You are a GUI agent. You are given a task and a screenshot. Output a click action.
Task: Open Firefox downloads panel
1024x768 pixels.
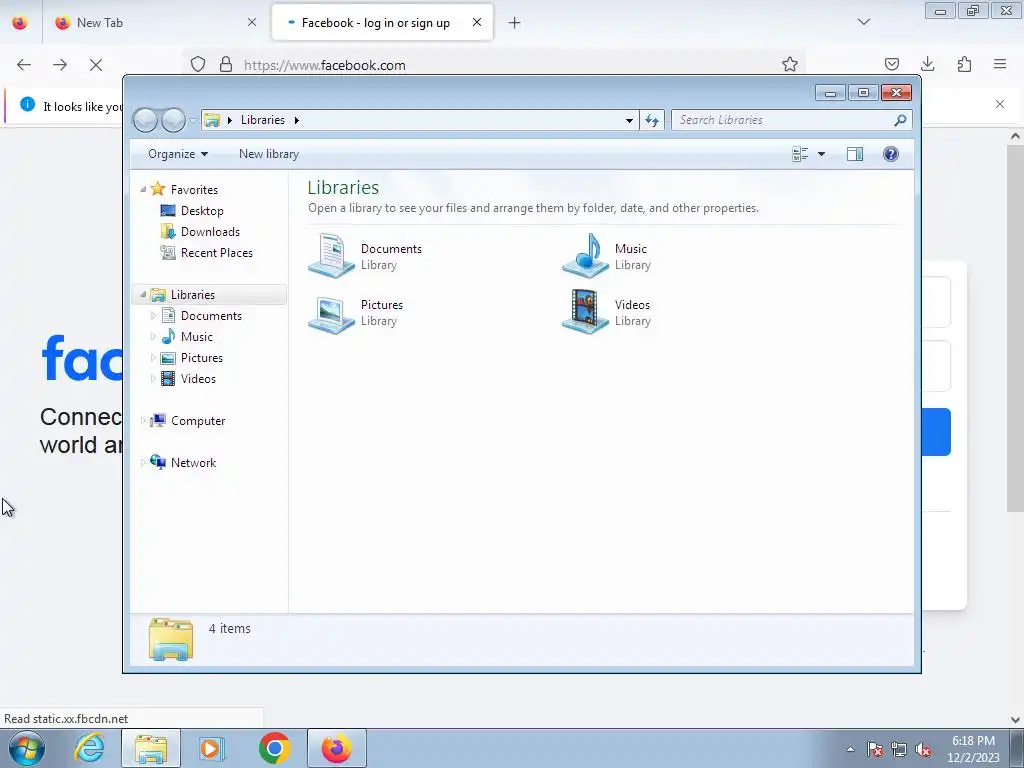(x=927, y=64)
